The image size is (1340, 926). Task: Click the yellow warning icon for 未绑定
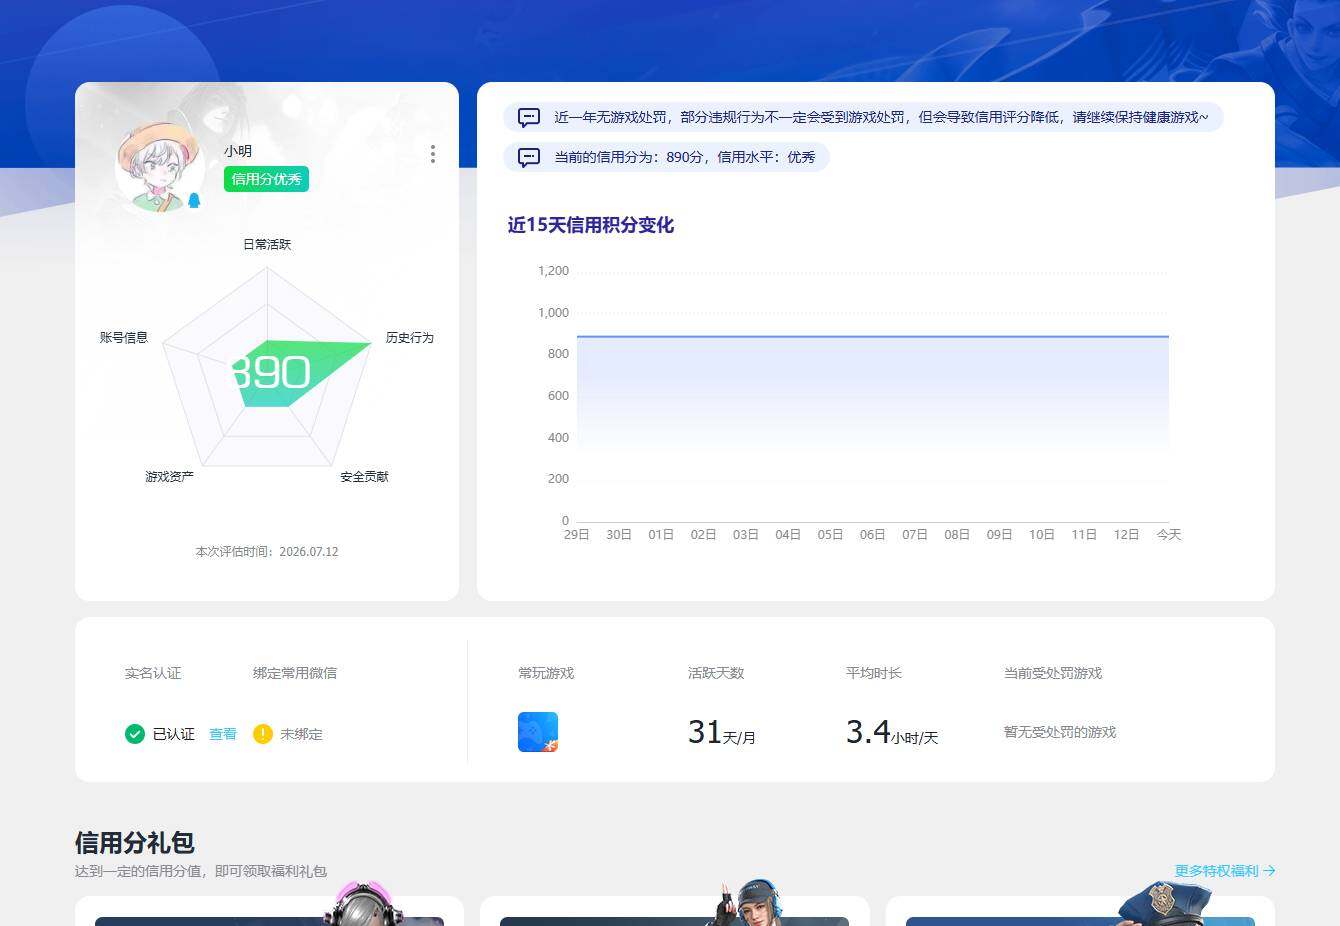263,734
